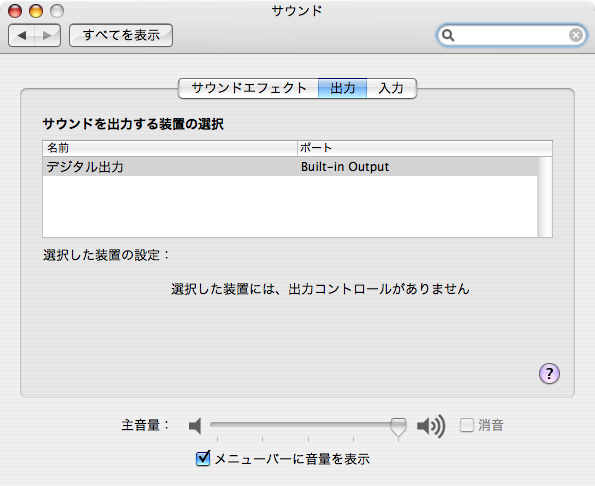The height and width of the screenshot is (486, 595).
Task: Click the low volume speaker icon
Action: 195,426
